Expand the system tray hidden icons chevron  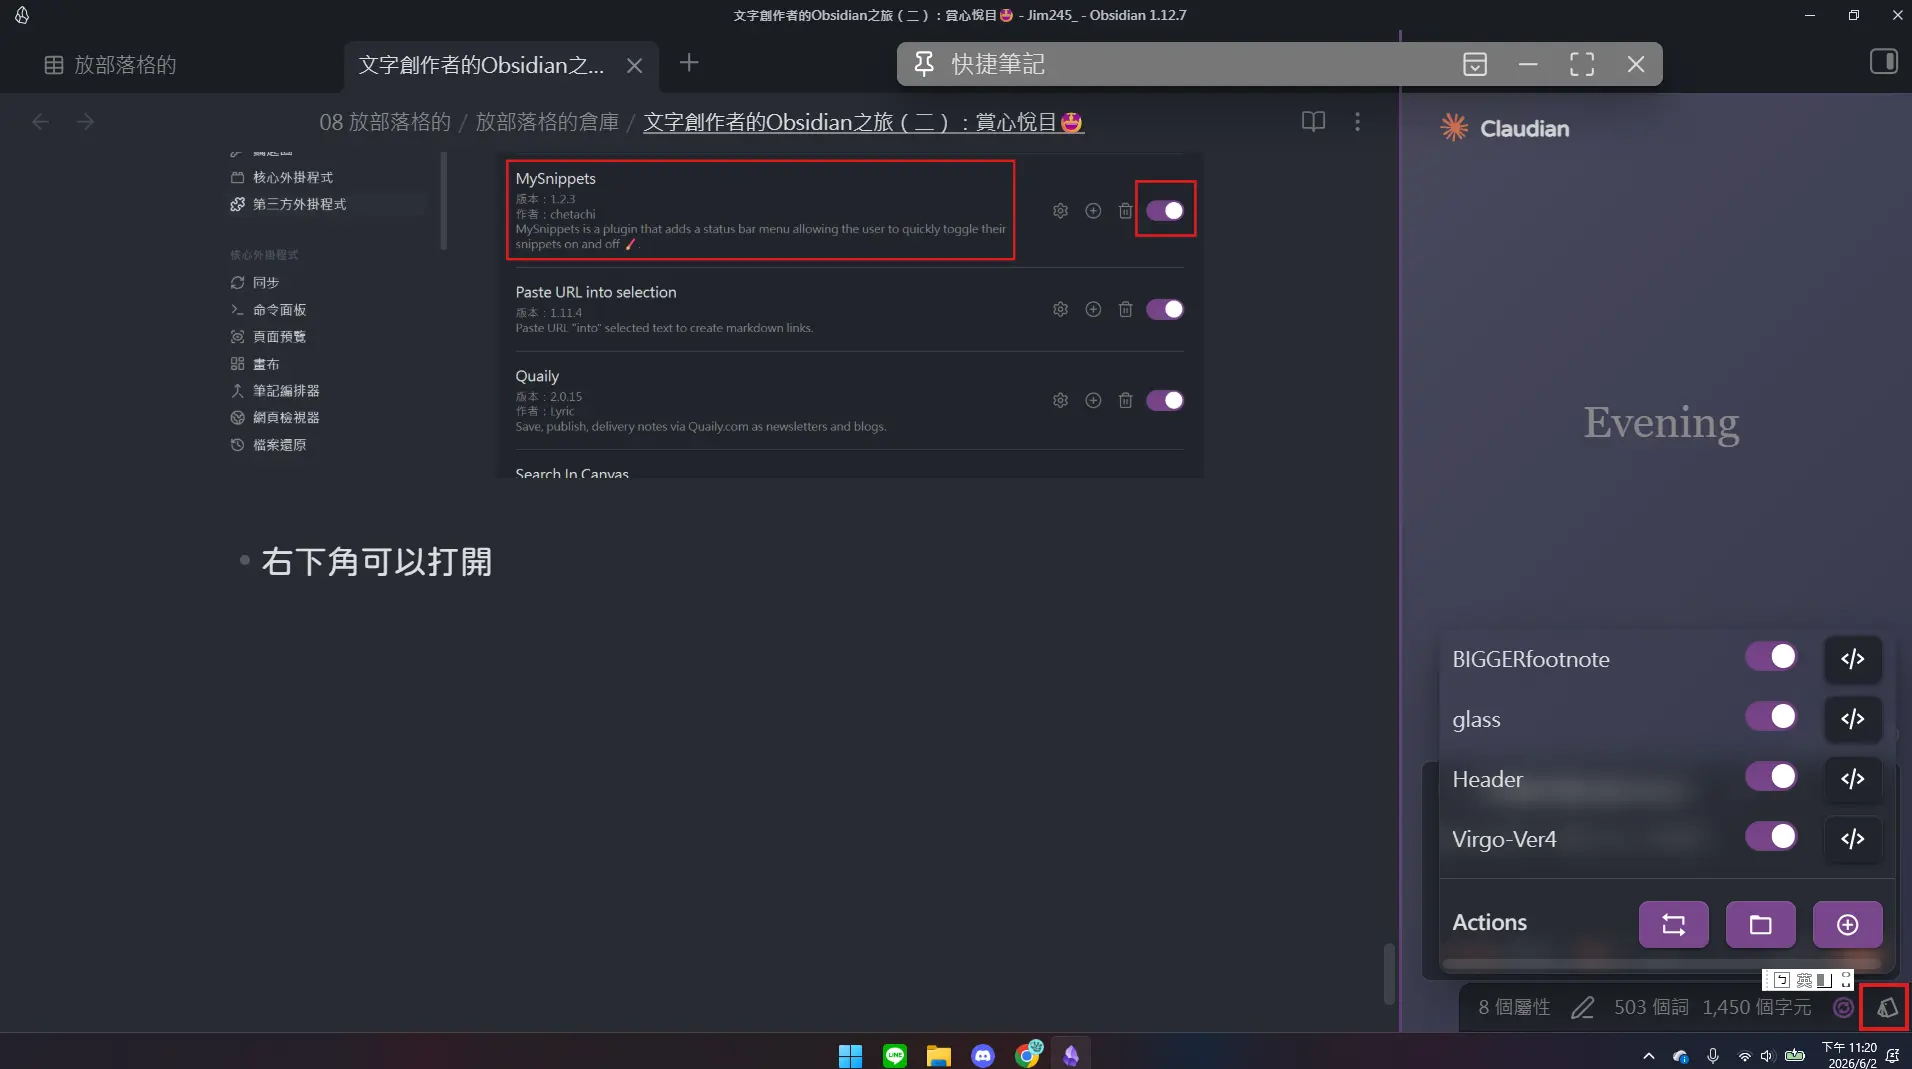[x=1648, y=1056]
